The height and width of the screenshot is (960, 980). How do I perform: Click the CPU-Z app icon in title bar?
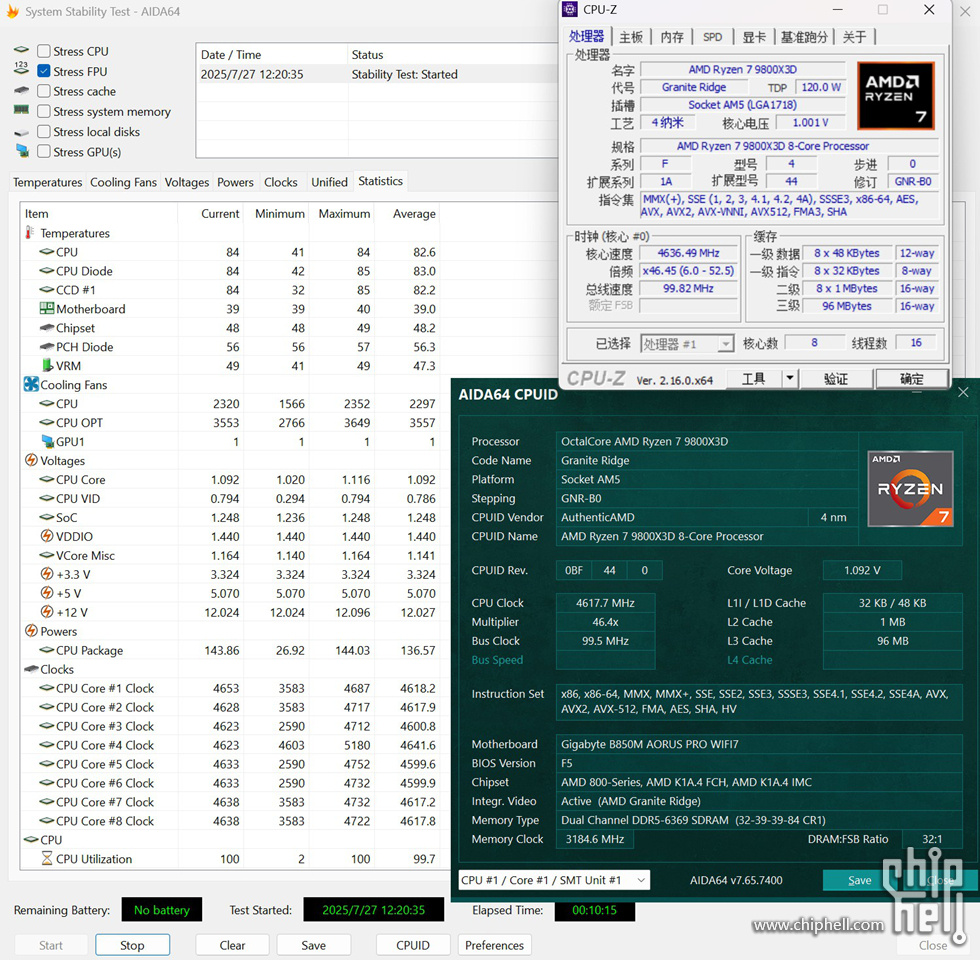coord(569,9)
